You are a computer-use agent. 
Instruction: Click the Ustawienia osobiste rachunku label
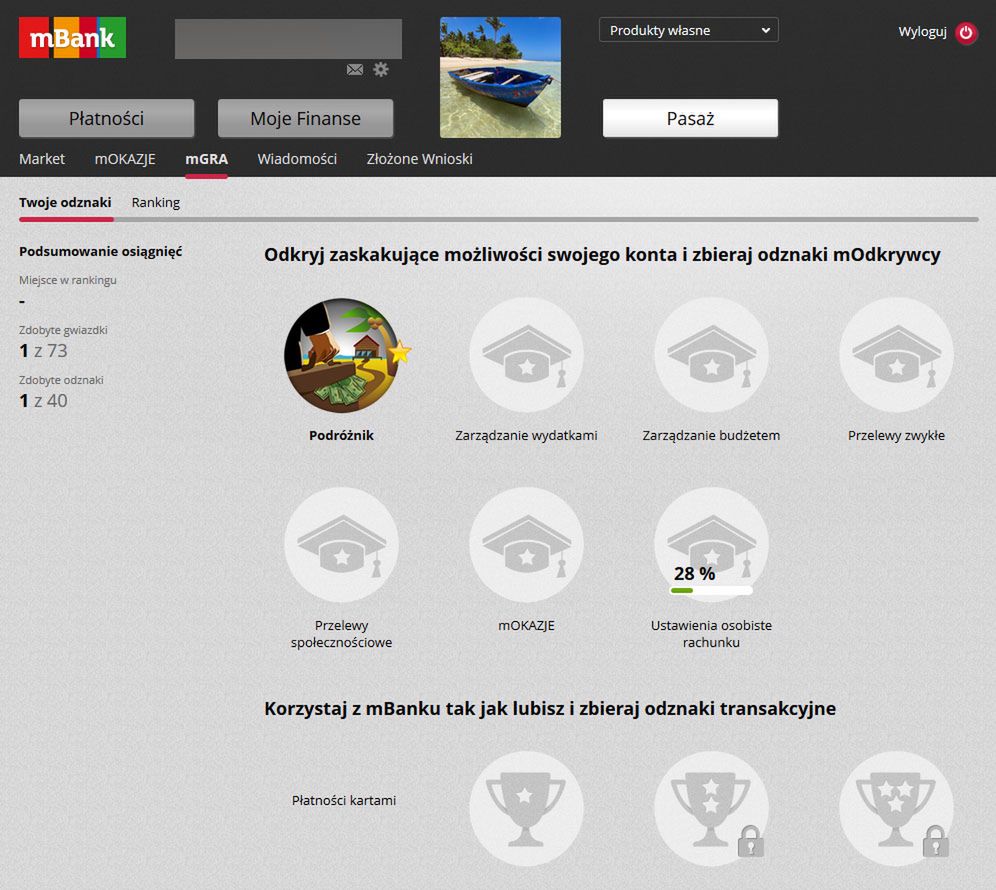[711, 634]
